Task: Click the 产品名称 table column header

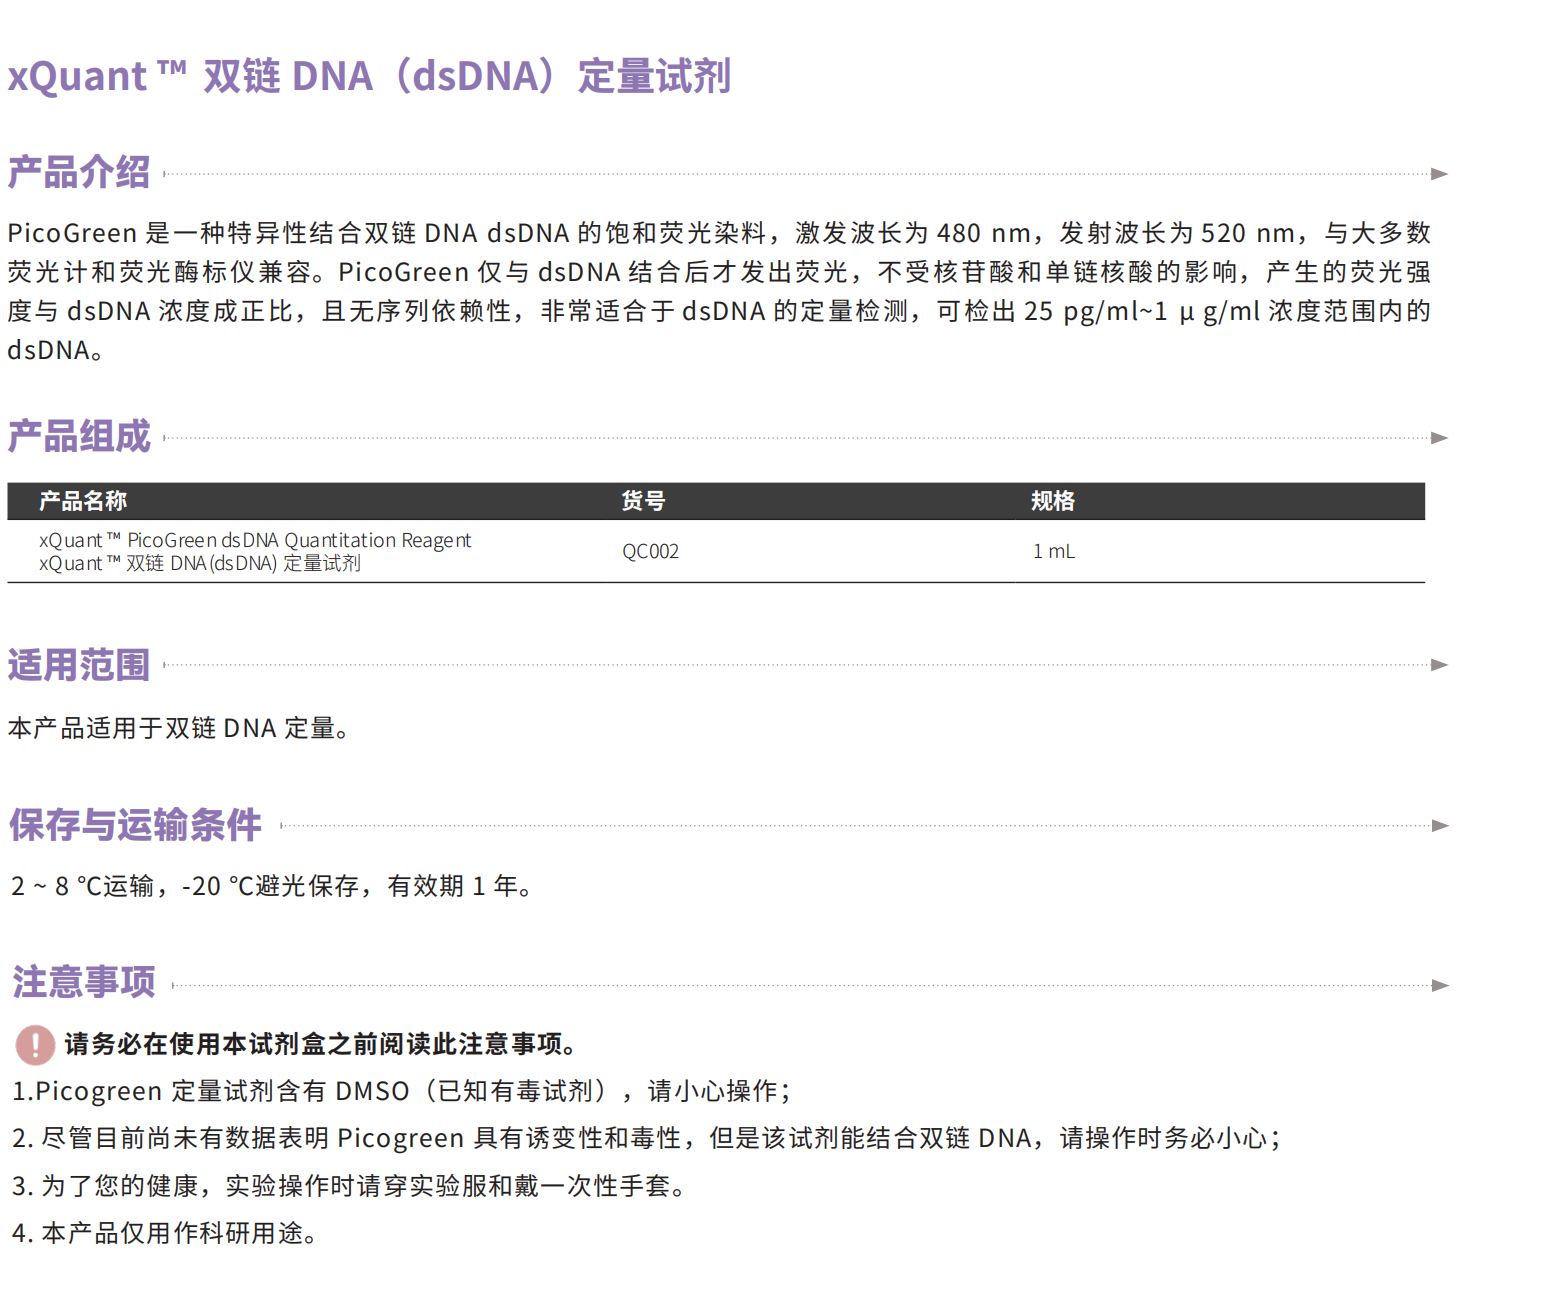Action: coord(83,501)
